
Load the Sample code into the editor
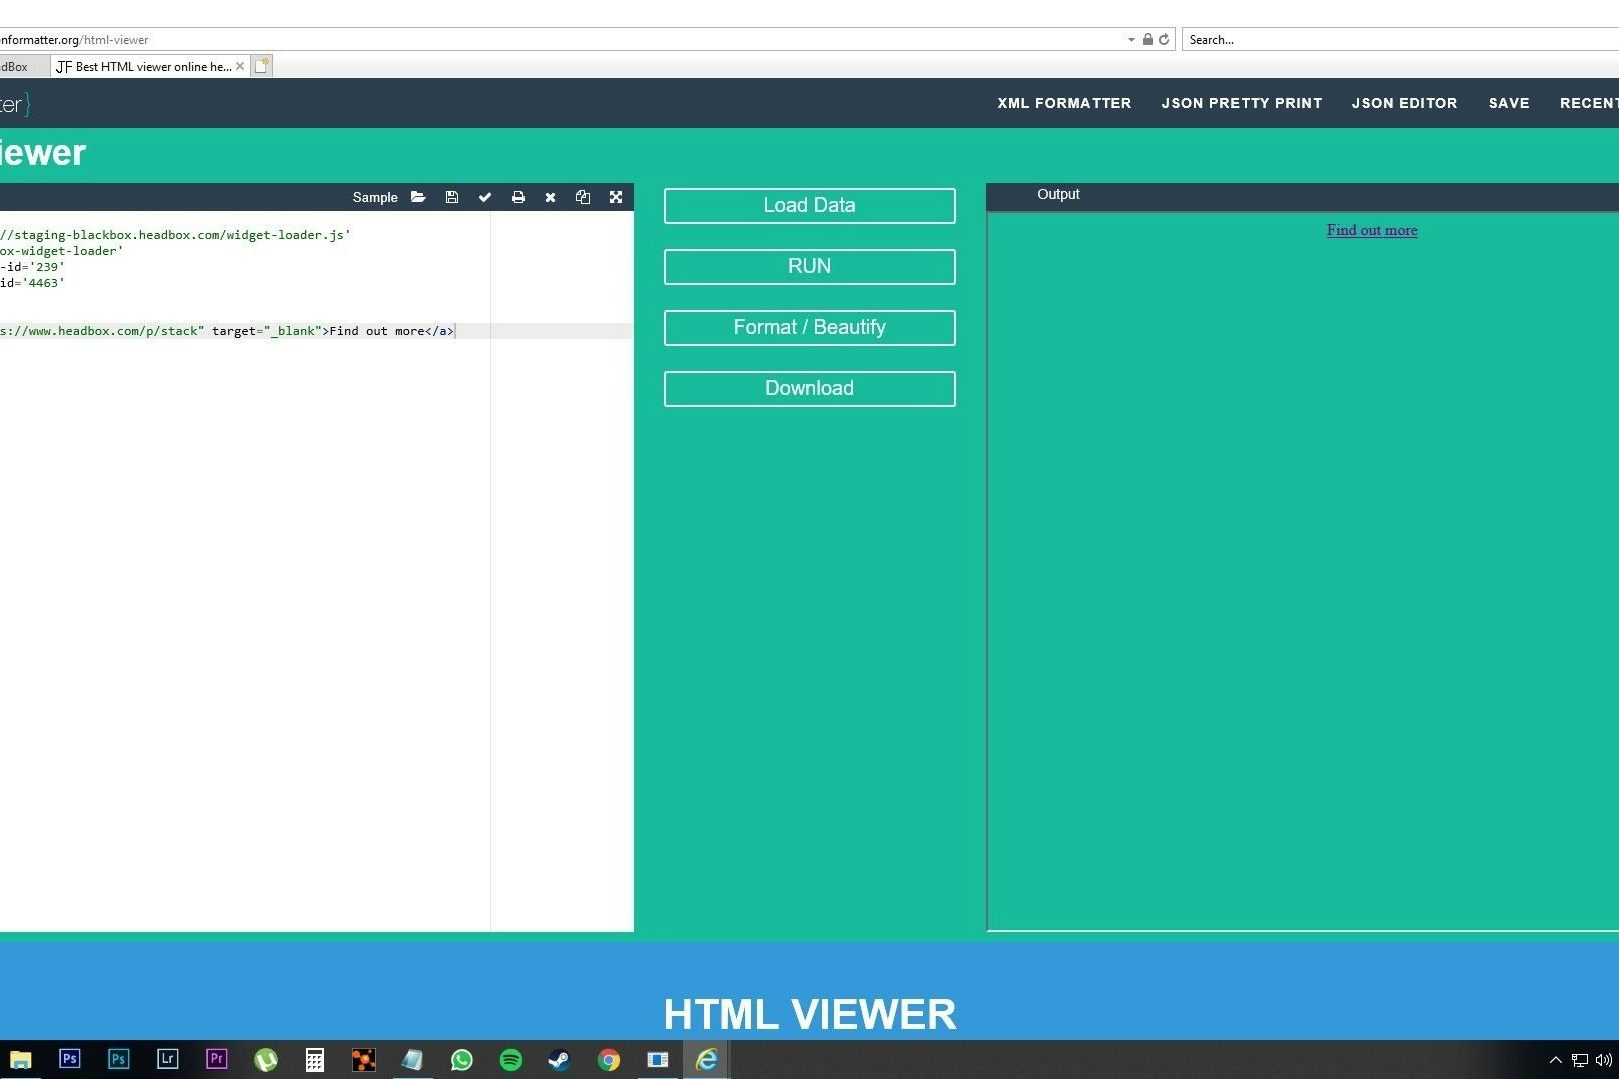pyautogui.click(x=375, y=197)
